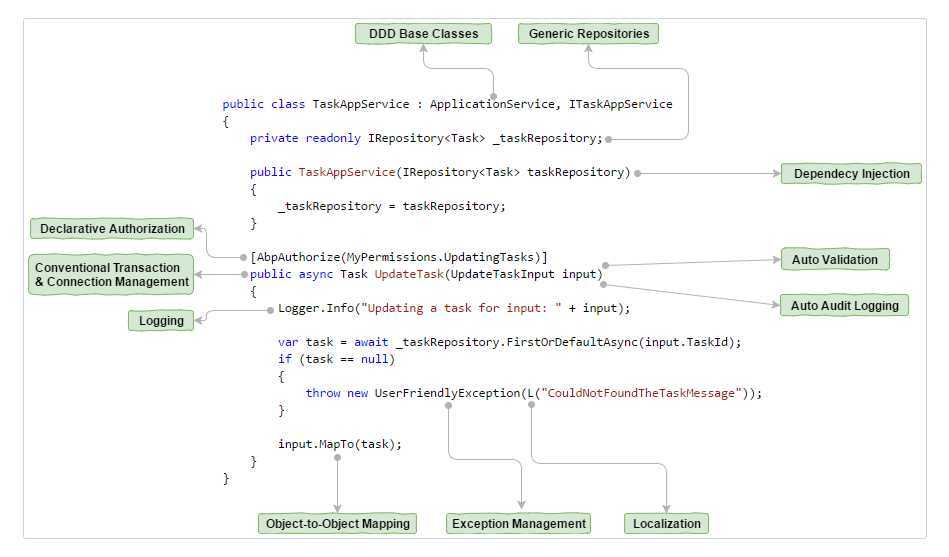Click the Localization green label
949x557 pixels.
(666, 524)
